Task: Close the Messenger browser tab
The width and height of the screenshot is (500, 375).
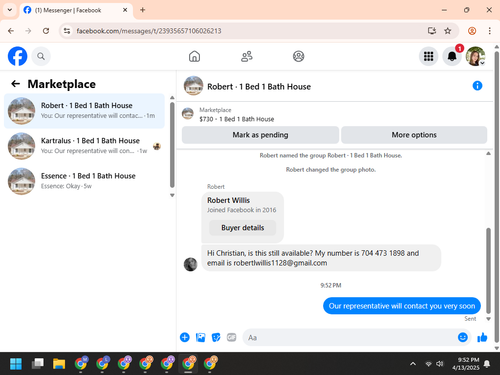Action: click(125, 10)
